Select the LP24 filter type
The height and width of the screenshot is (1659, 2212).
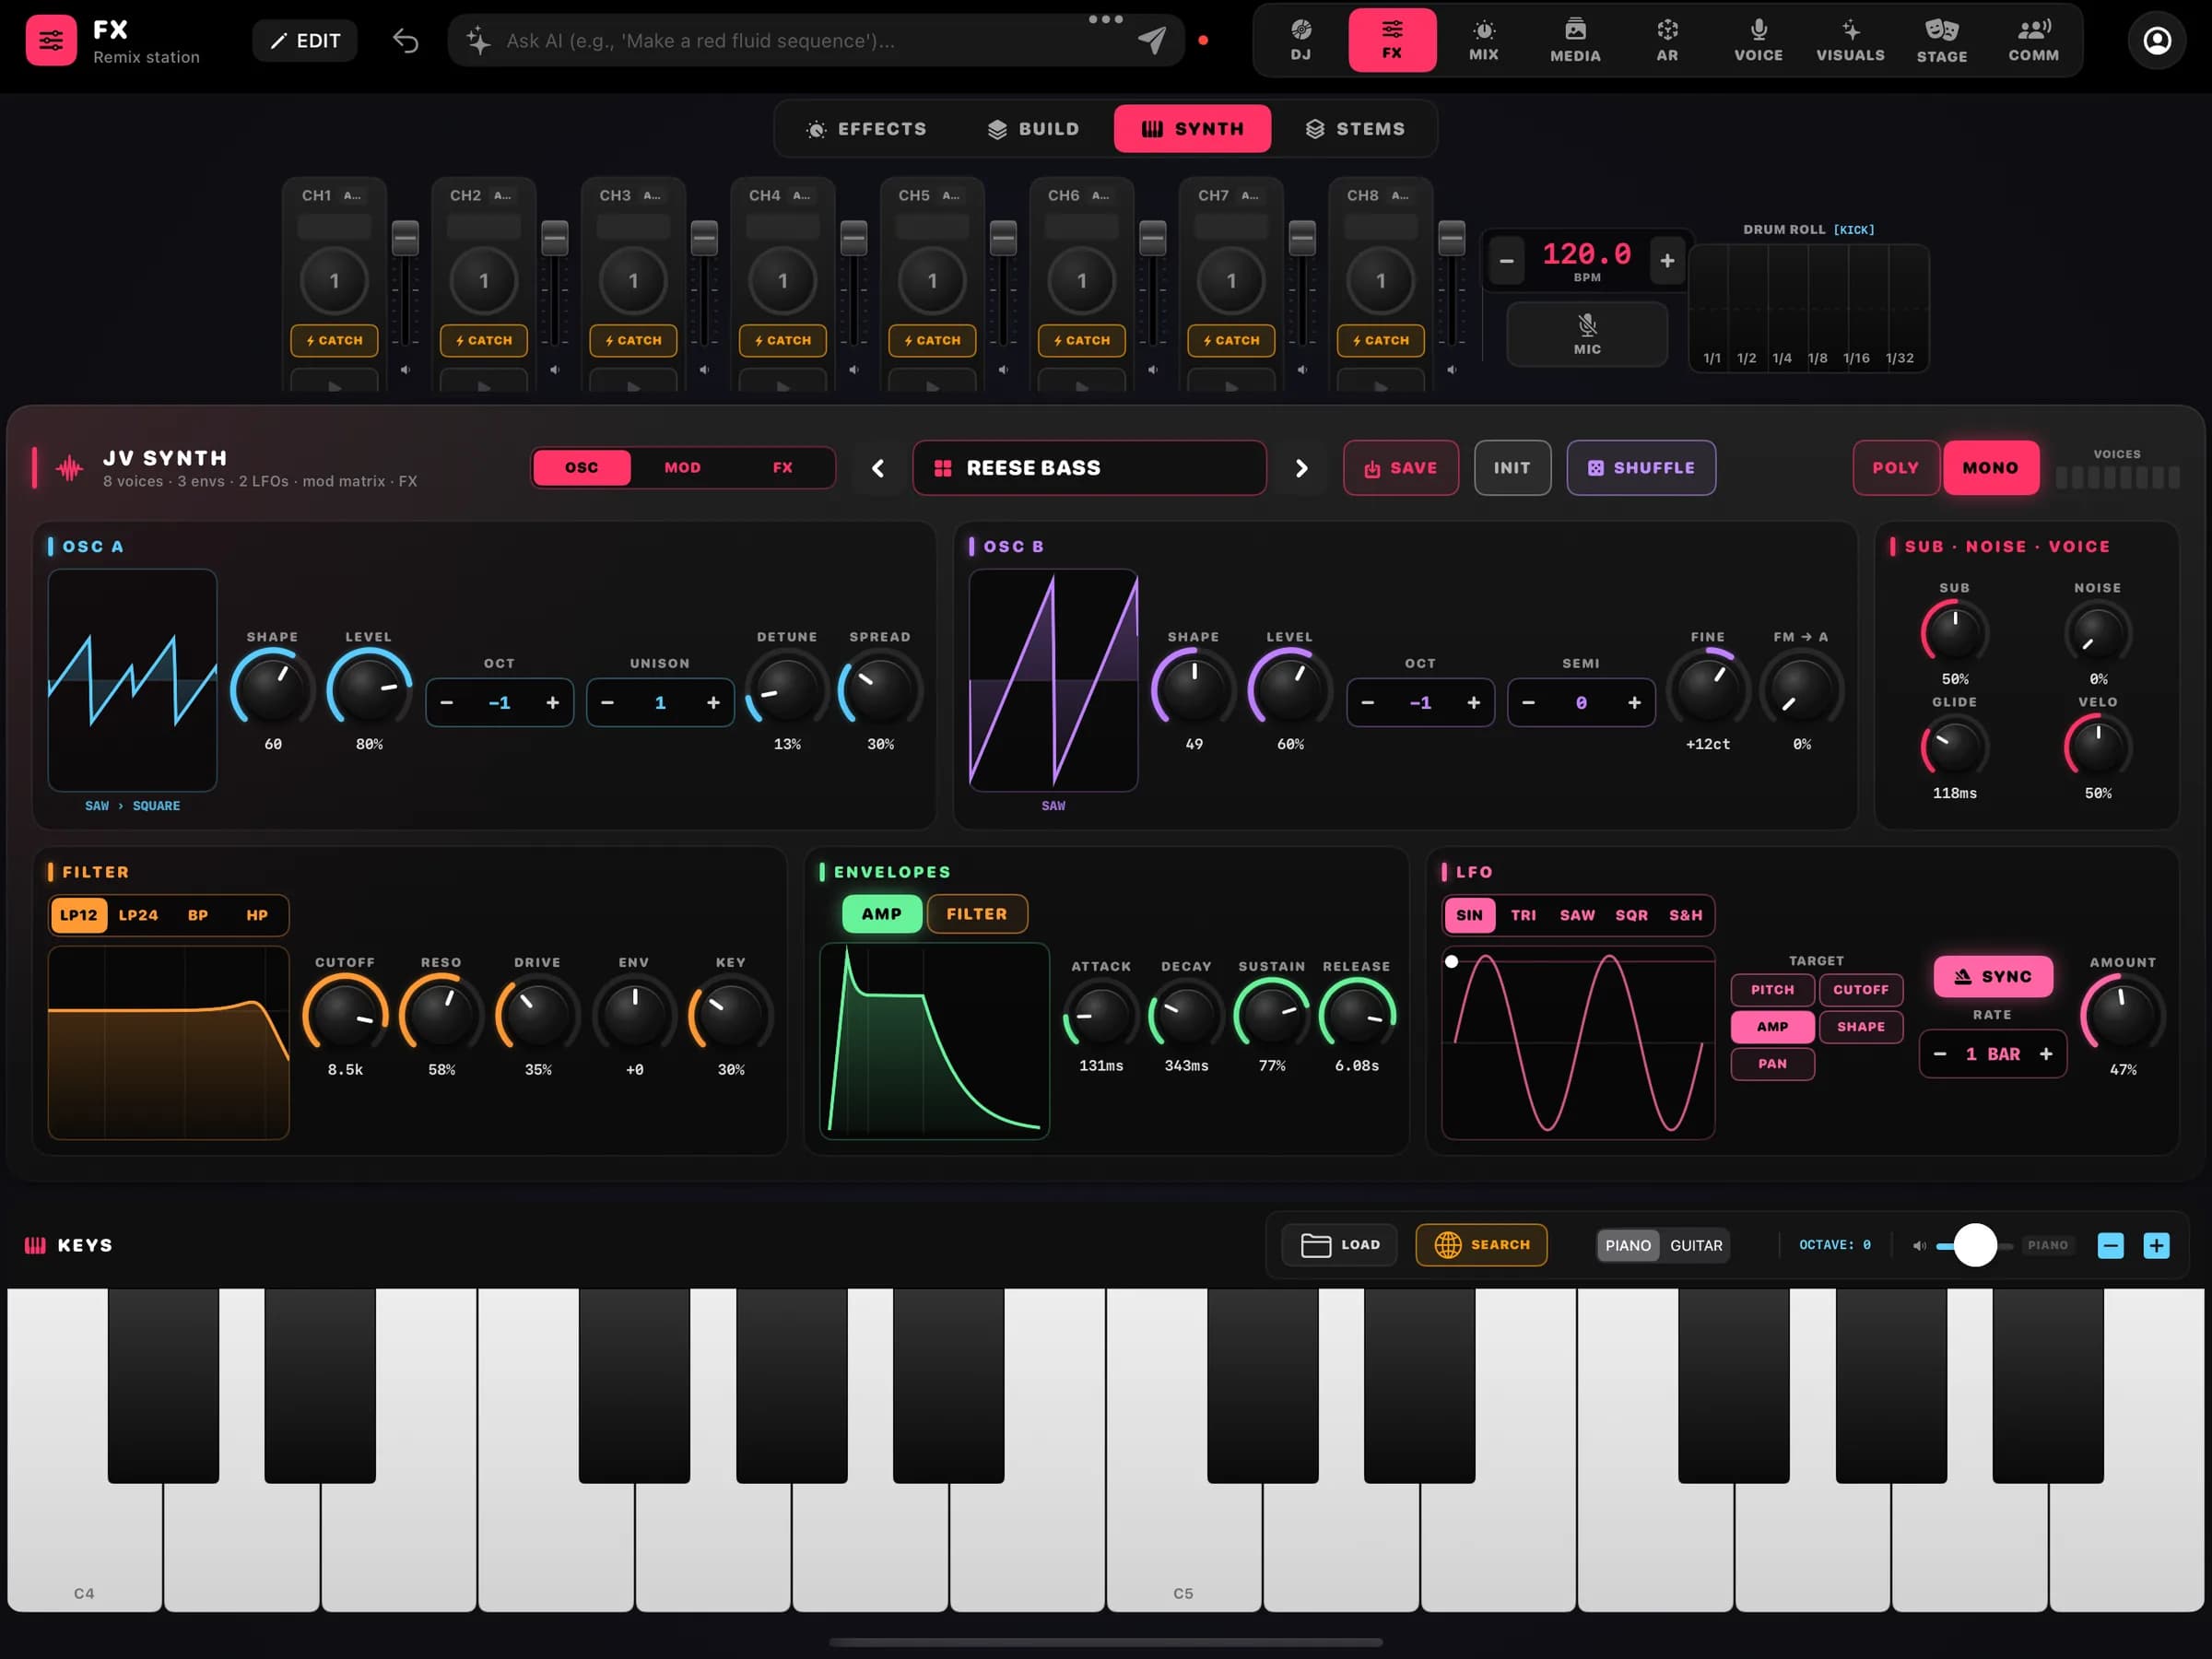pos(138,915)
